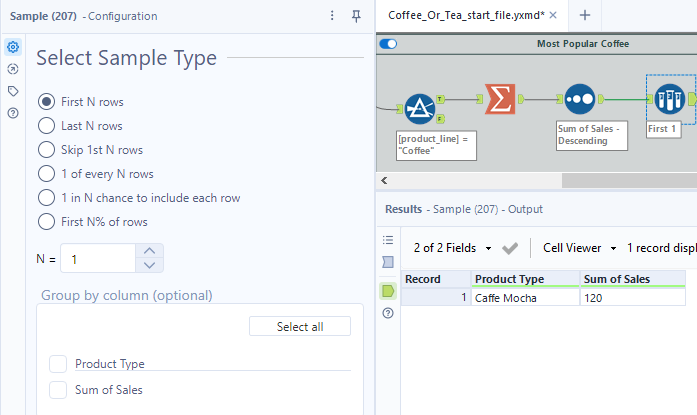Select First N% of rows option
The height and width of the screenshot is (415, 697).
click(46, 222)
